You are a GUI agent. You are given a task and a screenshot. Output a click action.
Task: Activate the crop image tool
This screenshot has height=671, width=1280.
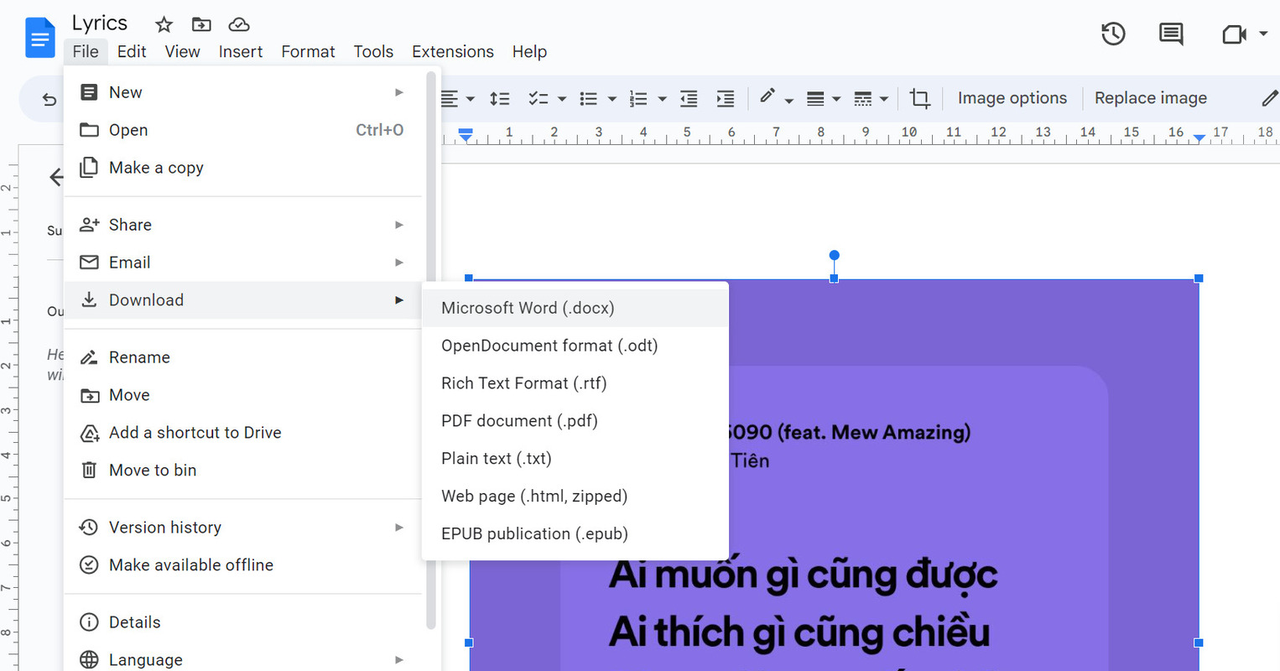920,99
